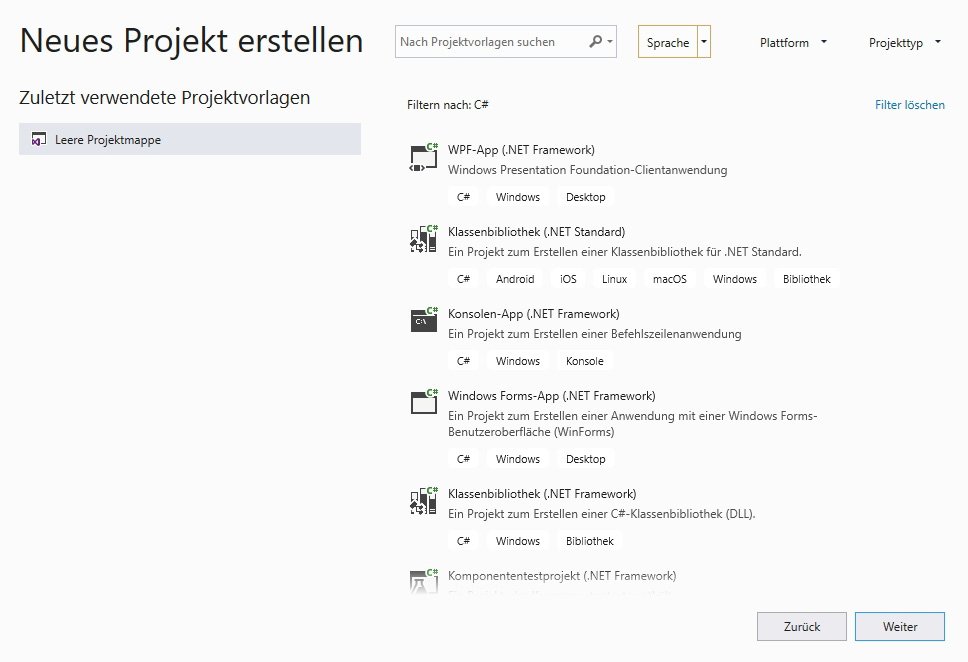Click the Filter löschen link
This screenshot has width=968, height=662.
[909, 104]
